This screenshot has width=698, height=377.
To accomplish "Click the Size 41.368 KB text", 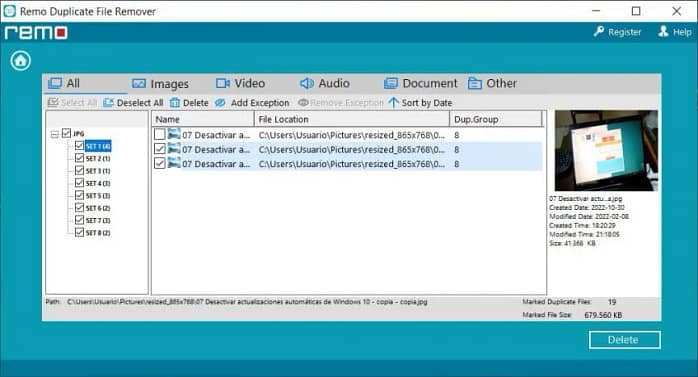I will click(x=572, y=243).
